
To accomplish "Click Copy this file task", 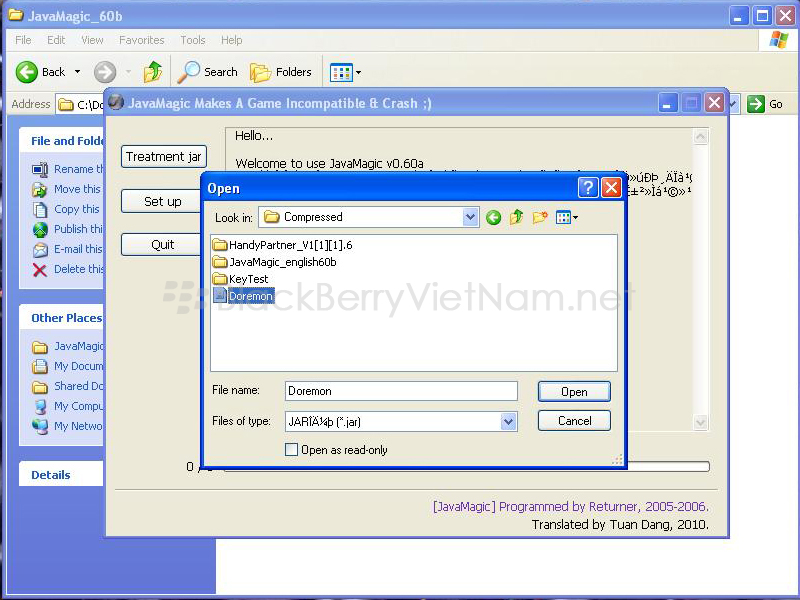I will [66, 209].
